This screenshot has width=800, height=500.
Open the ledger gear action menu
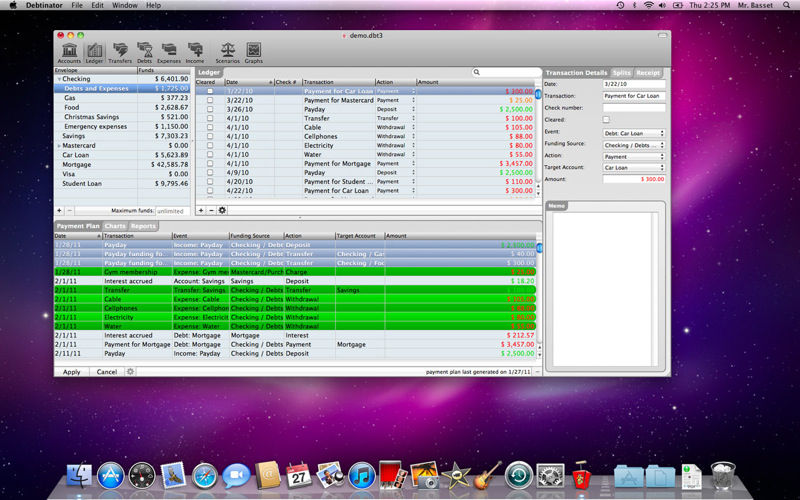tap(222, 210)
